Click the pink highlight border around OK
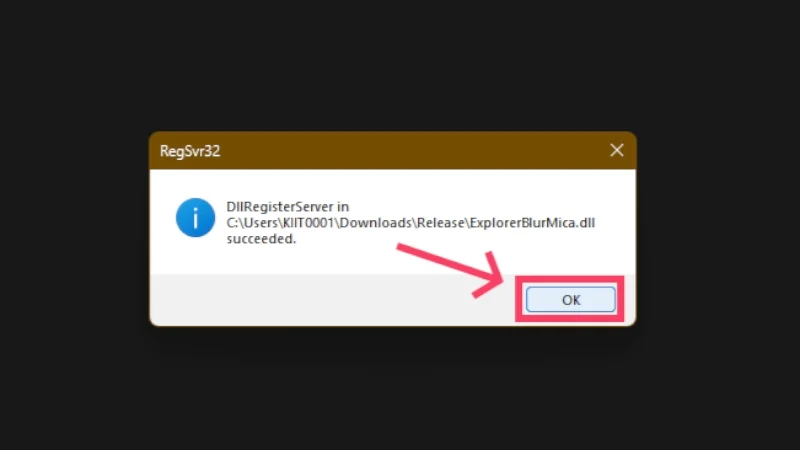 pyautogui.click(x=569, y=279)
